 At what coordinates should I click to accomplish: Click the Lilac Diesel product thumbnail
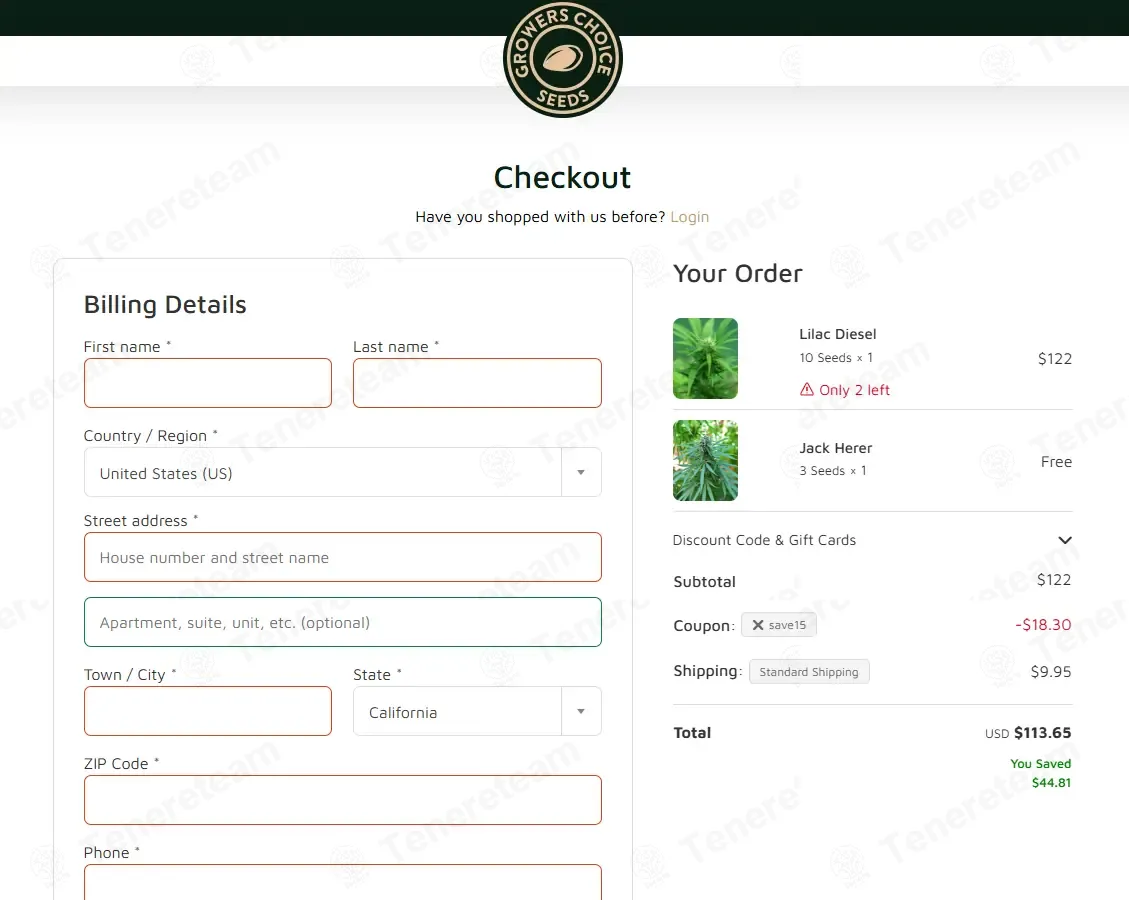706,359
